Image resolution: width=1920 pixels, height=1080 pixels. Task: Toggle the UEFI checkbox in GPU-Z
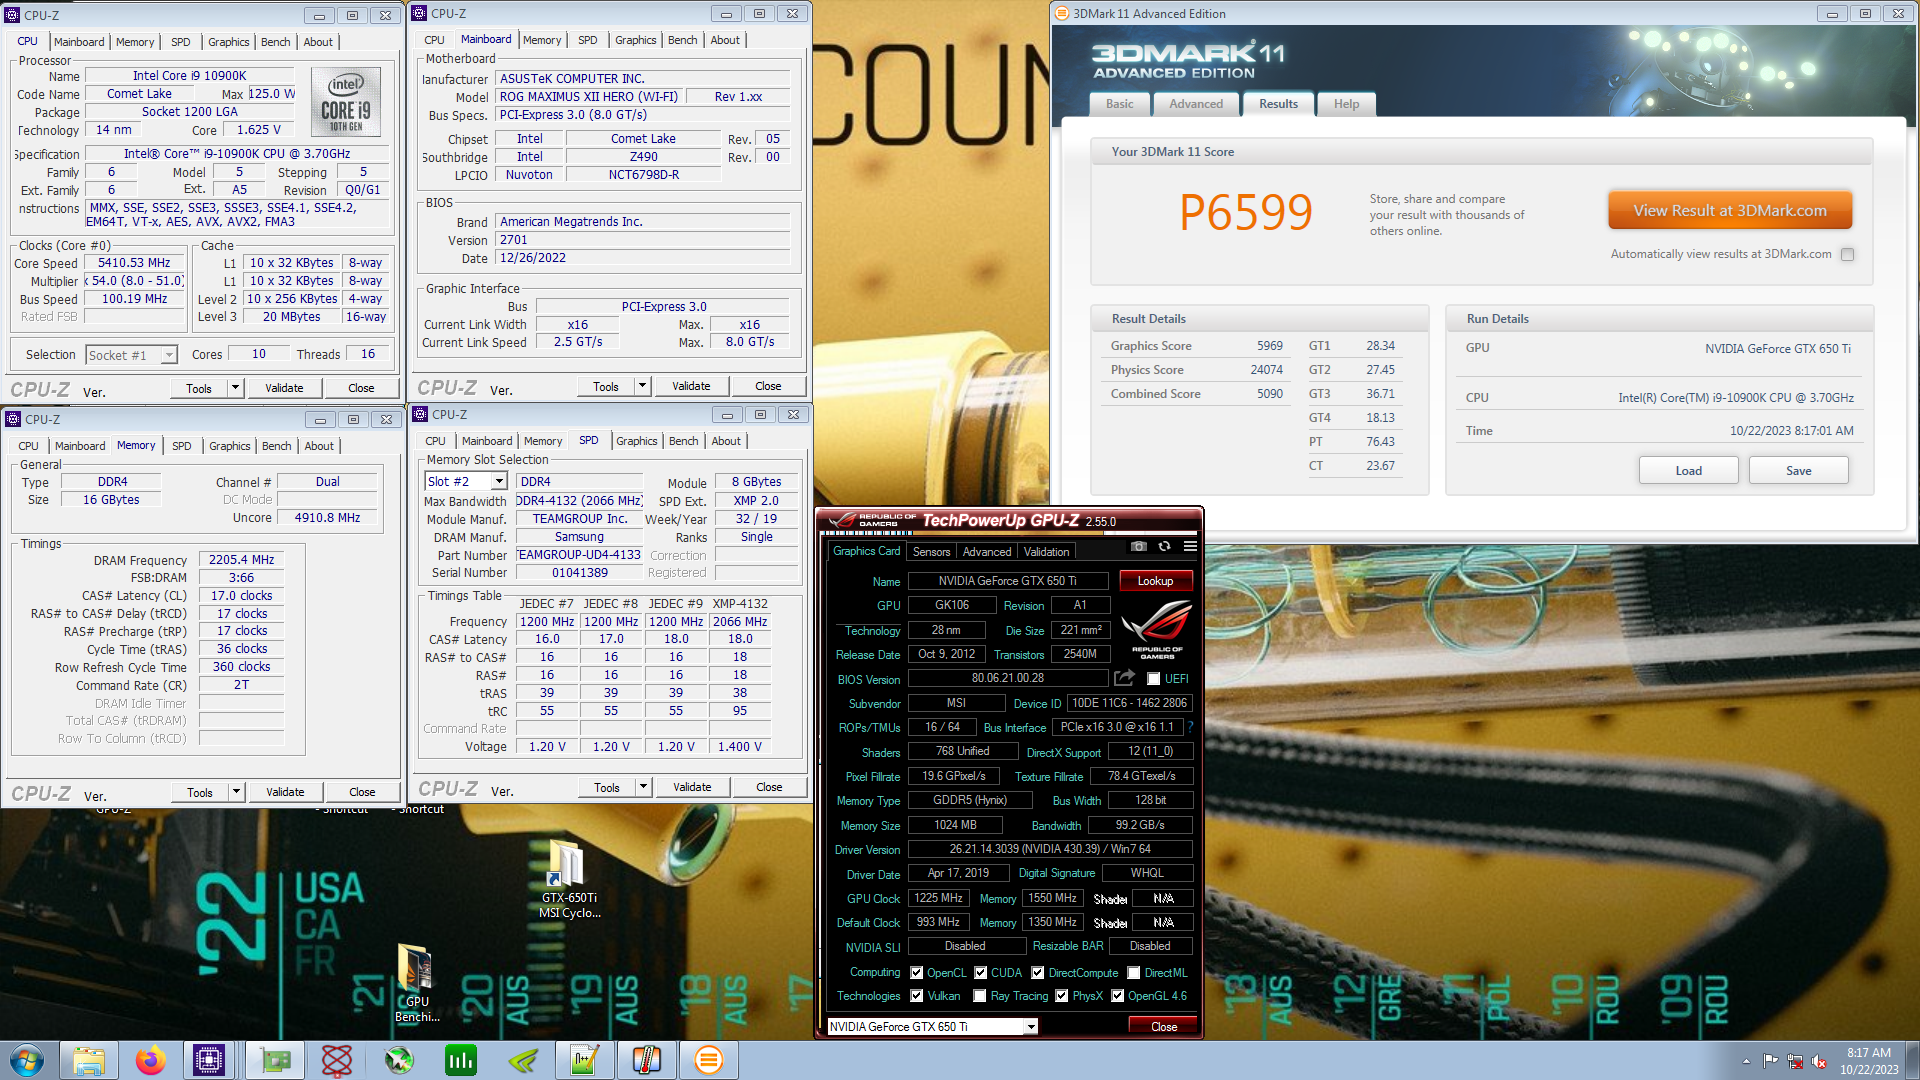coord(1153,679)
